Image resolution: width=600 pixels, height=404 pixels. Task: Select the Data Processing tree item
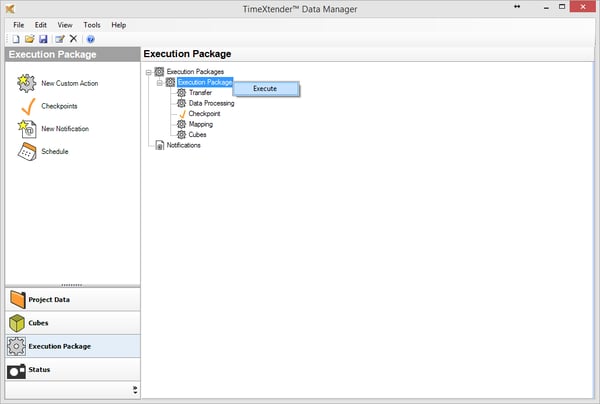pyautogui.click(x=211, y=103)
